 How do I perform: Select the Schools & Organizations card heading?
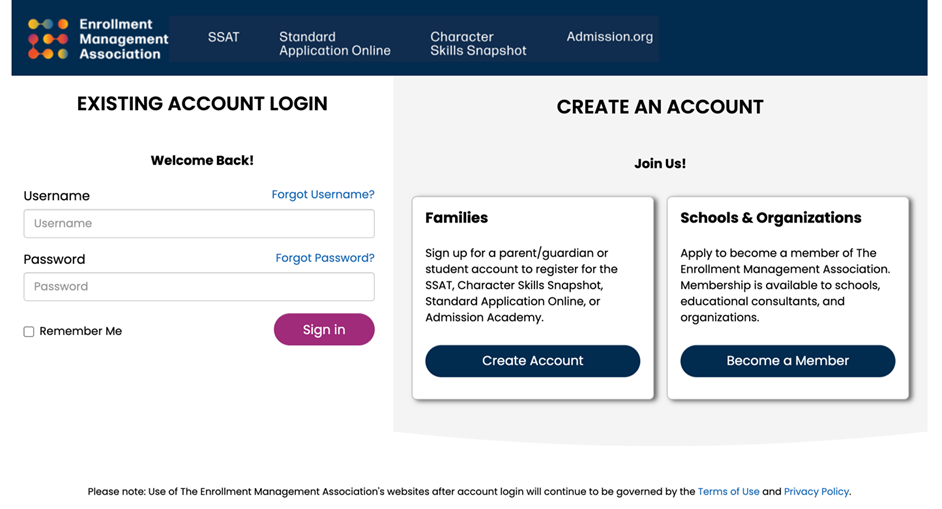pyautogui.click(x=770, y=218)
